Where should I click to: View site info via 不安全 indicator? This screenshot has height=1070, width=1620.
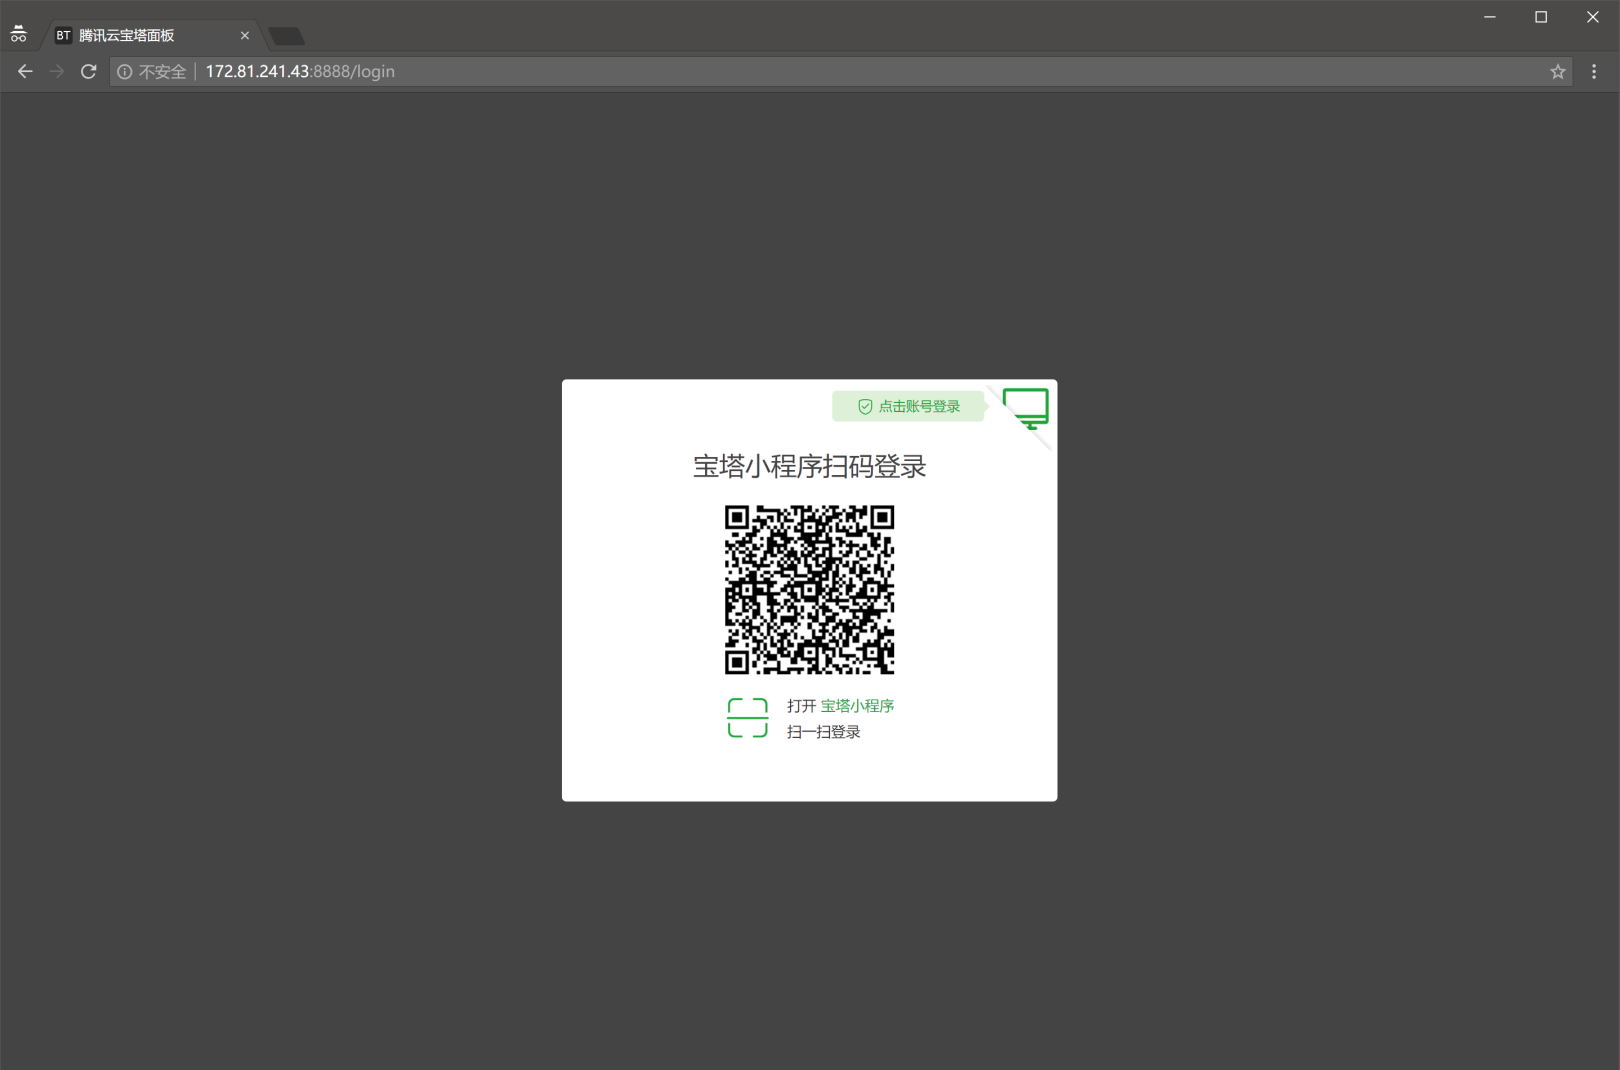pyautogui.click(x=153, y=72)
